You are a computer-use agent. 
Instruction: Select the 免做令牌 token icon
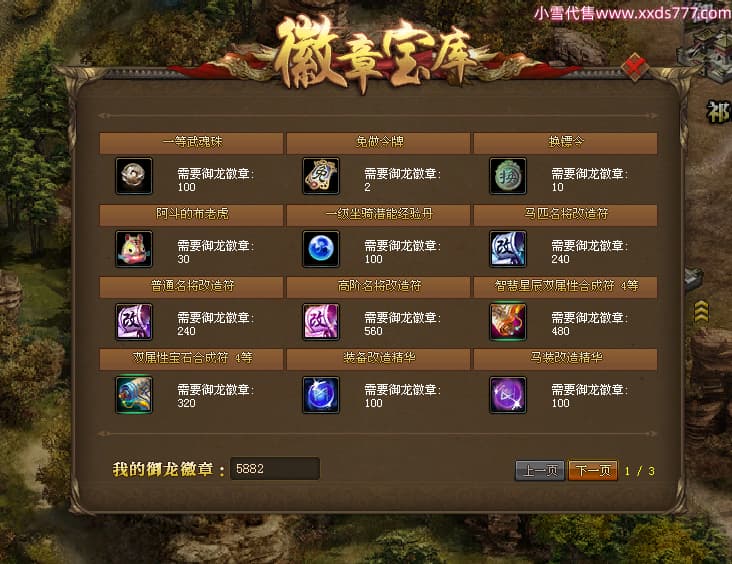(x=321, y=176)
